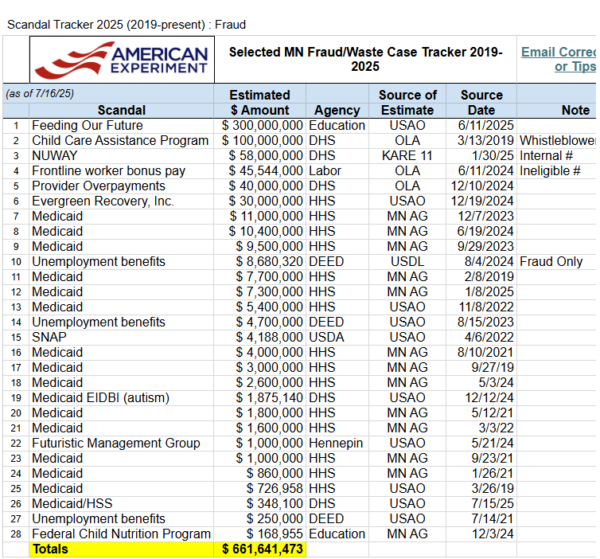The width and height of the screenshot is (600, 559).
Task: Open the Email Corrections or Tips link
Action: (558, 59)
